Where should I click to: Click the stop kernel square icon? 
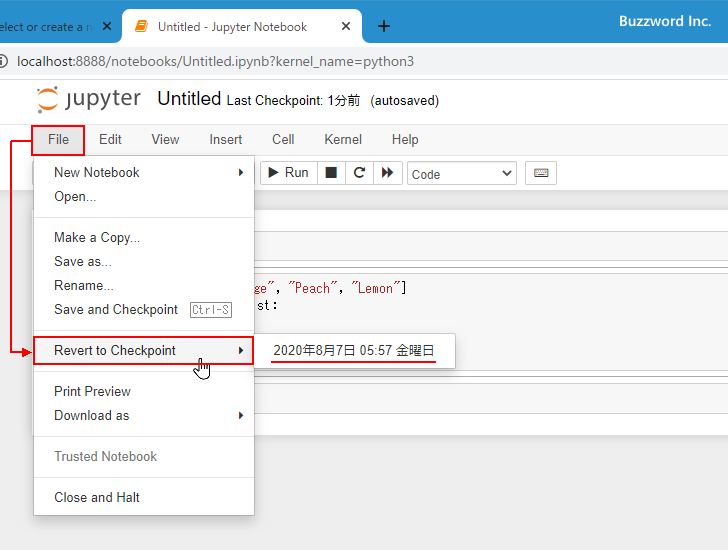[x=331, y=173]
